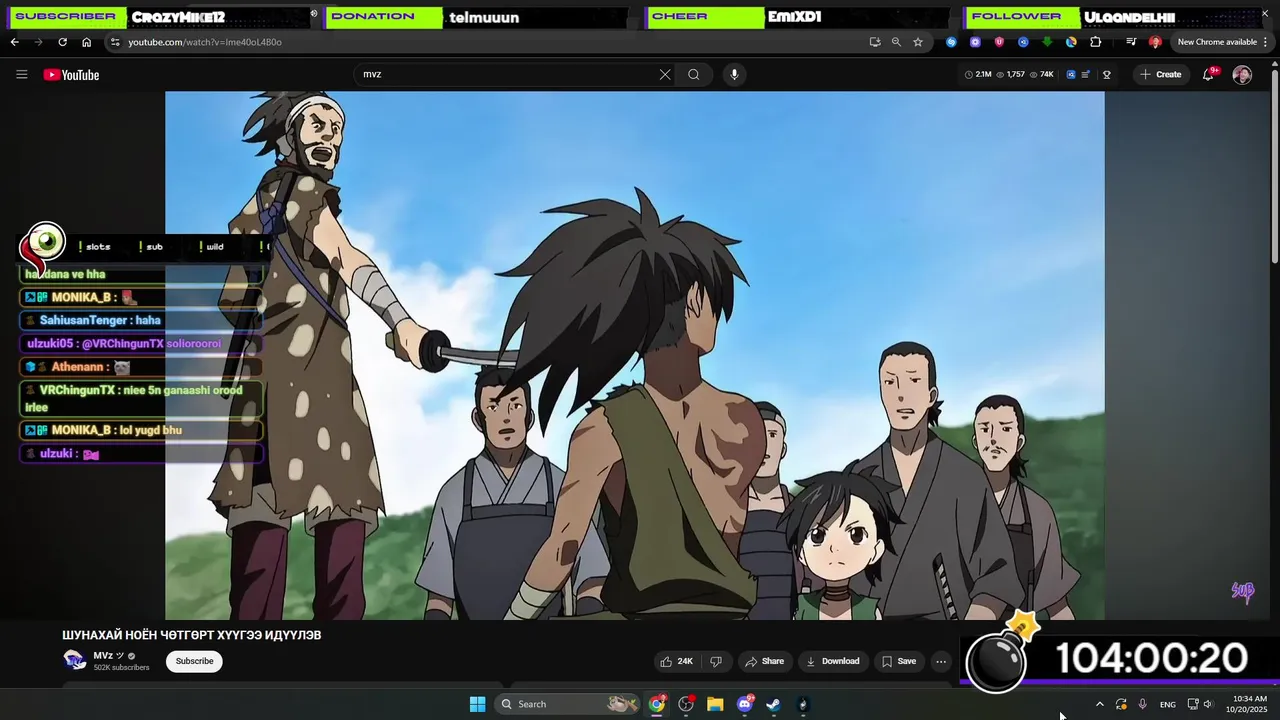Download the video
Viewport: 1280px width, 720px height.
pos(833,661)
